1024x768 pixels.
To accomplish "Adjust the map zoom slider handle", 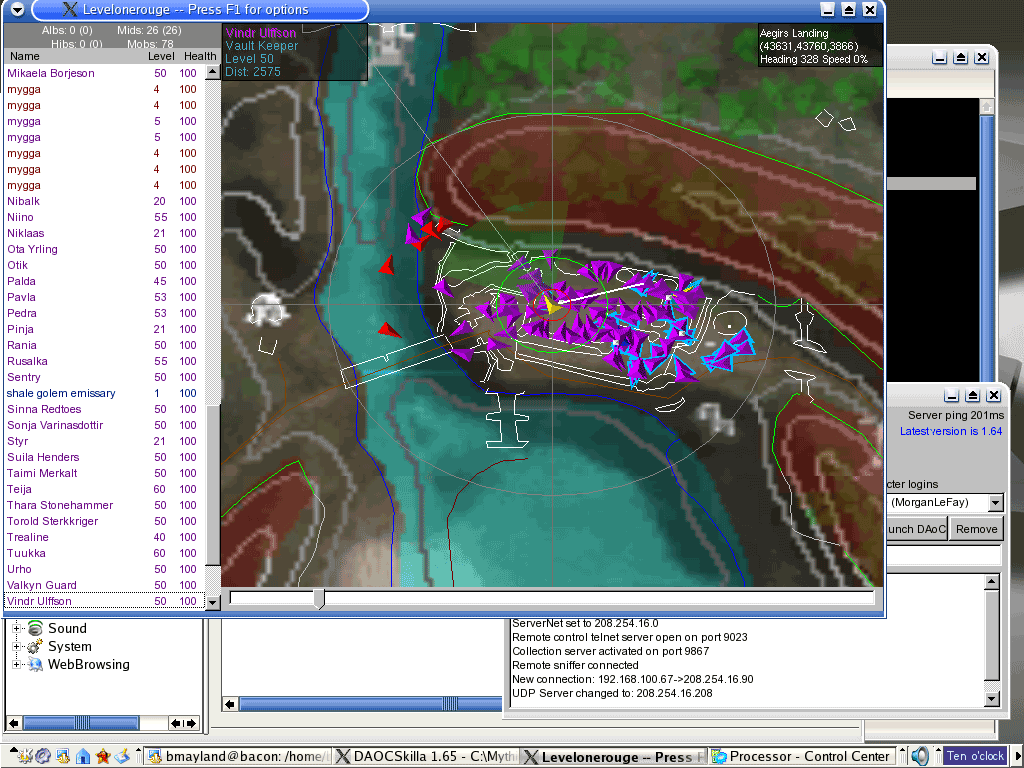I will coord(319,598).
